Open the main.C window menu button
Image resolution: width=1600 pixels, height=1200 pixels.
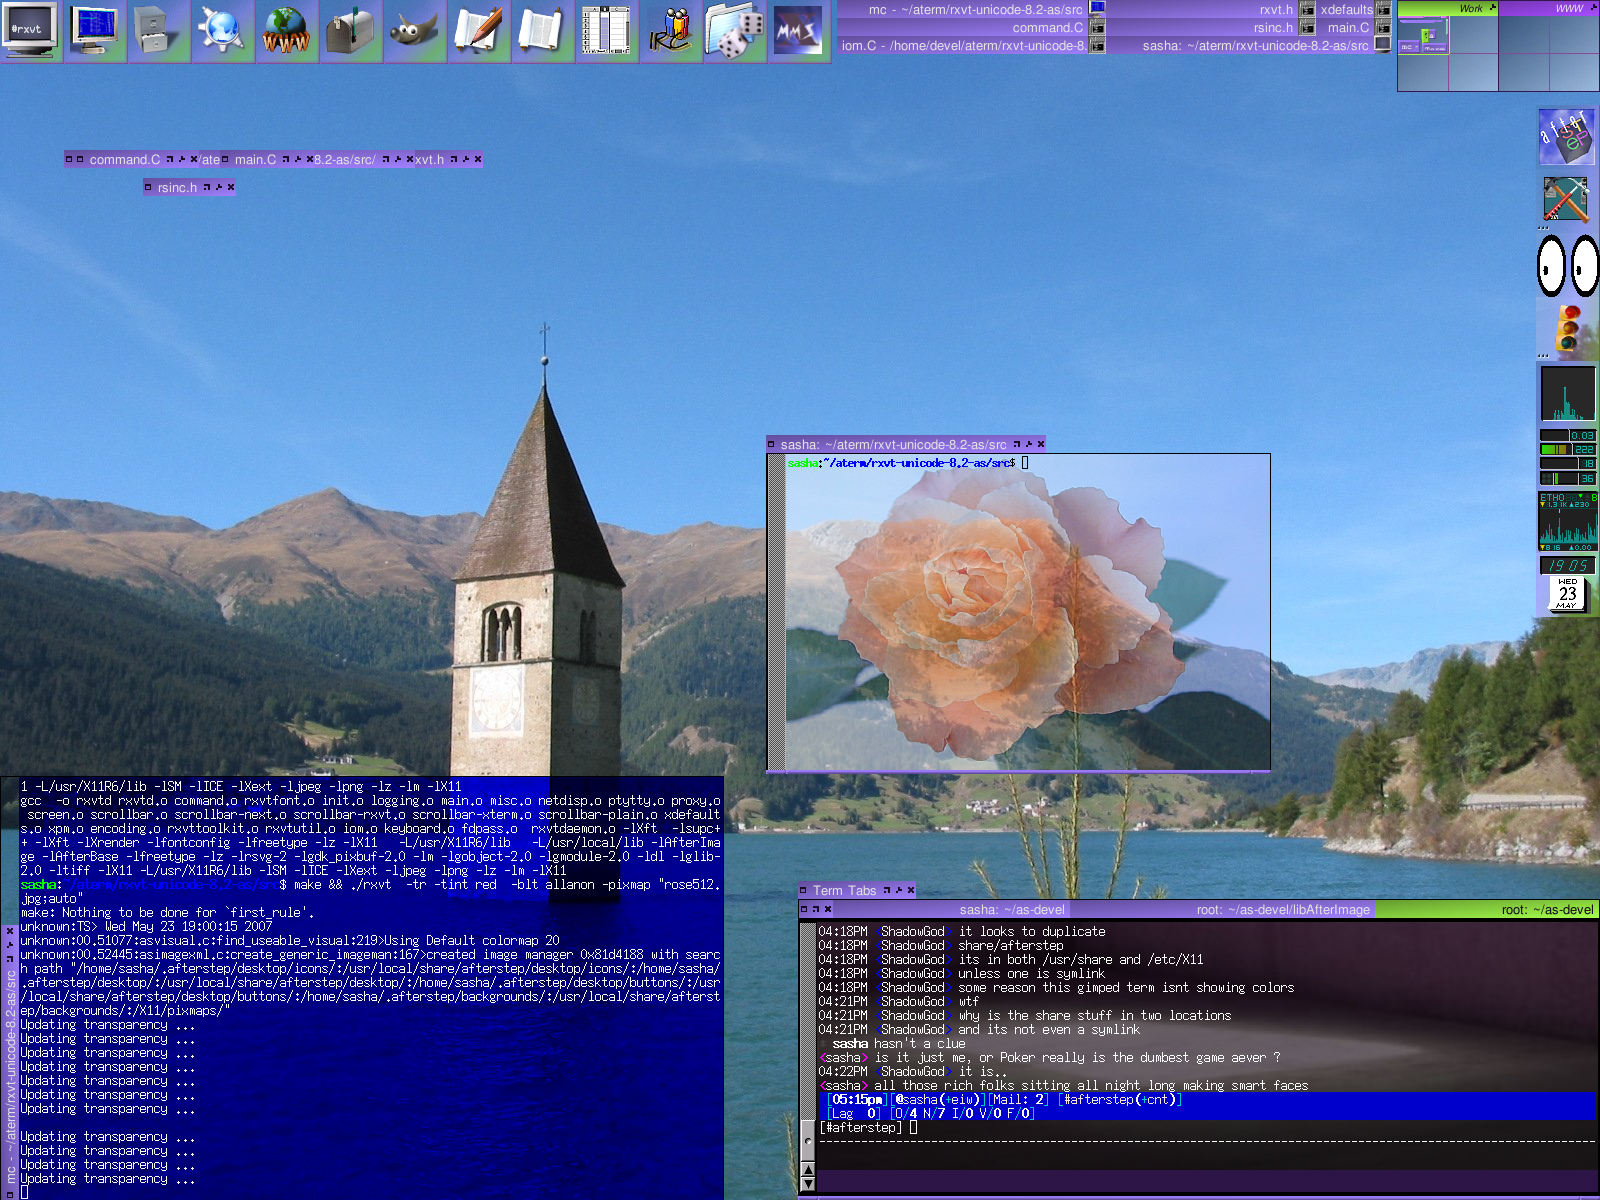225,159
